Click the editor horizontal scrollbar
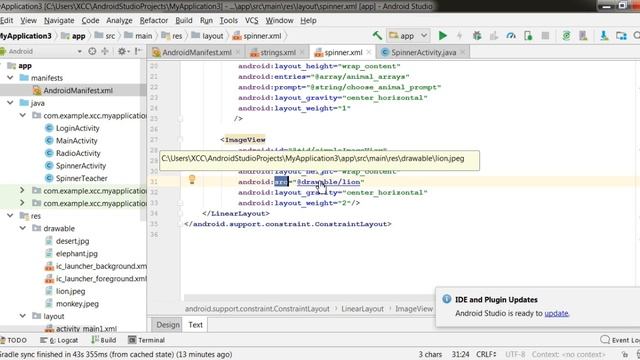640x360 pixels. coord(309,298)
